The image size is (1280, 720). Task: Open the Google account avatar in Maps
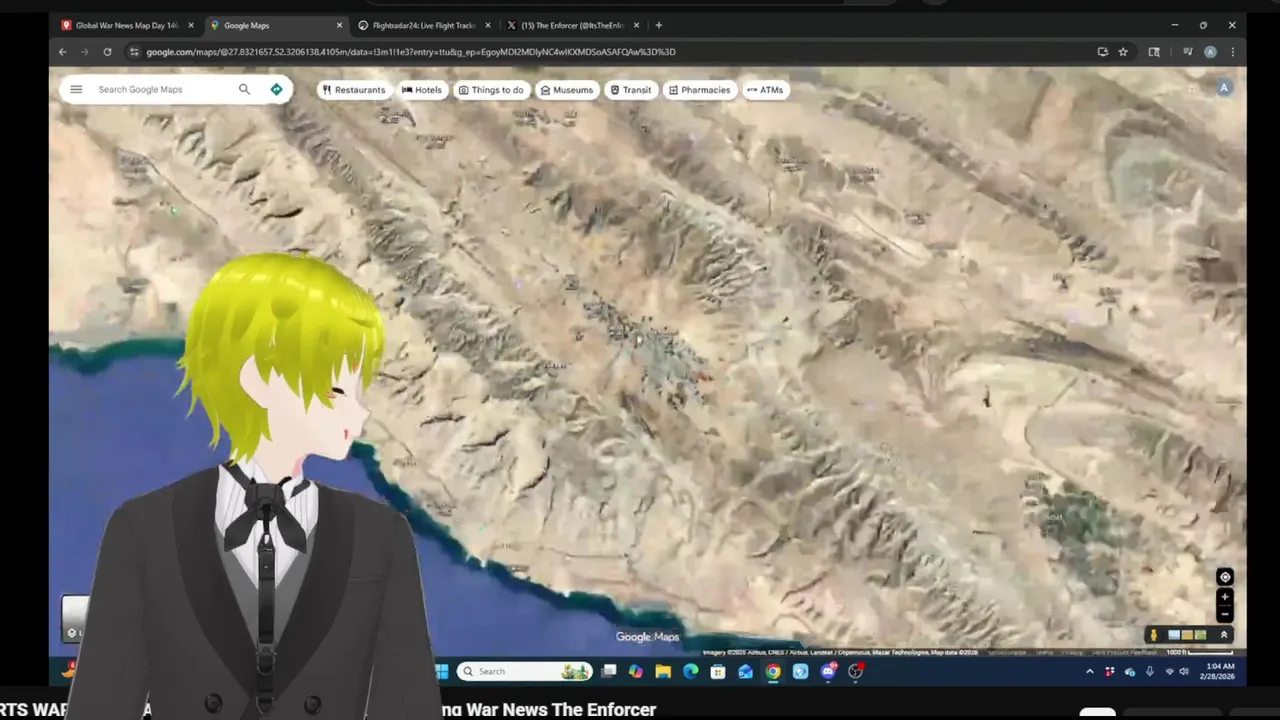click(x=1223, y=88)
